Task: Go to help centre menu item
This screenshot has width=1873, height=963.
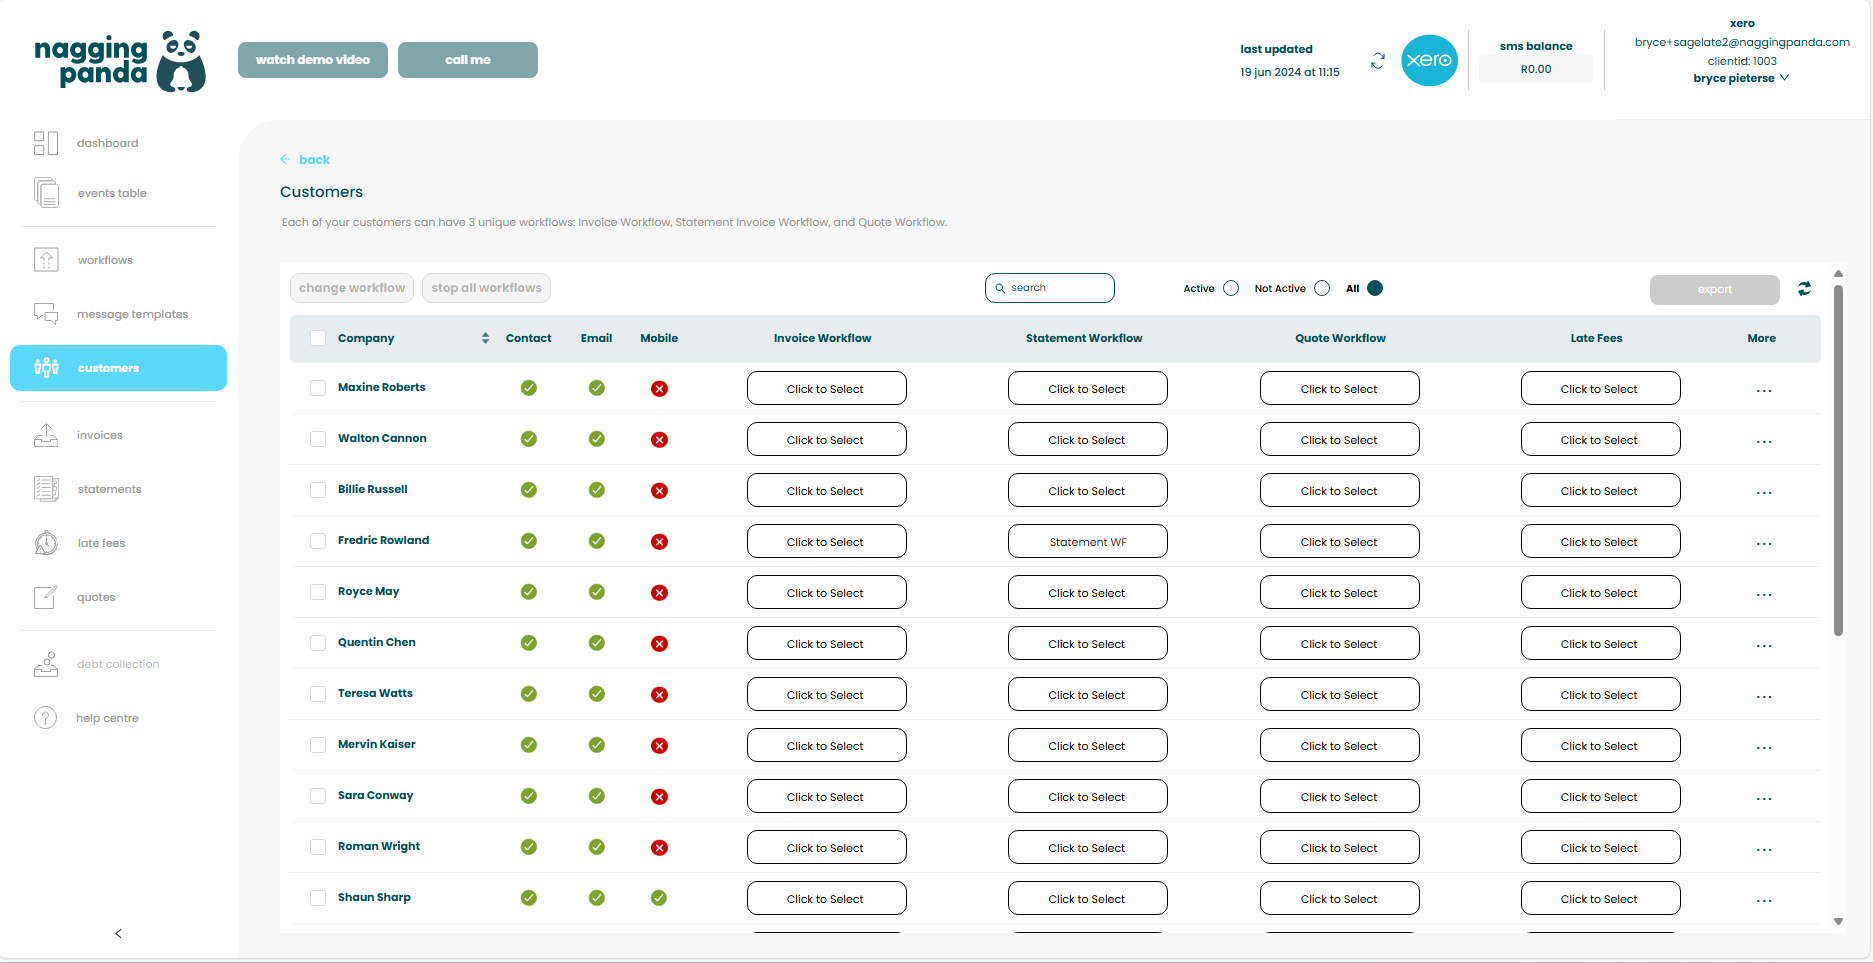Action: pyautogui.click(x=107, y=718)
